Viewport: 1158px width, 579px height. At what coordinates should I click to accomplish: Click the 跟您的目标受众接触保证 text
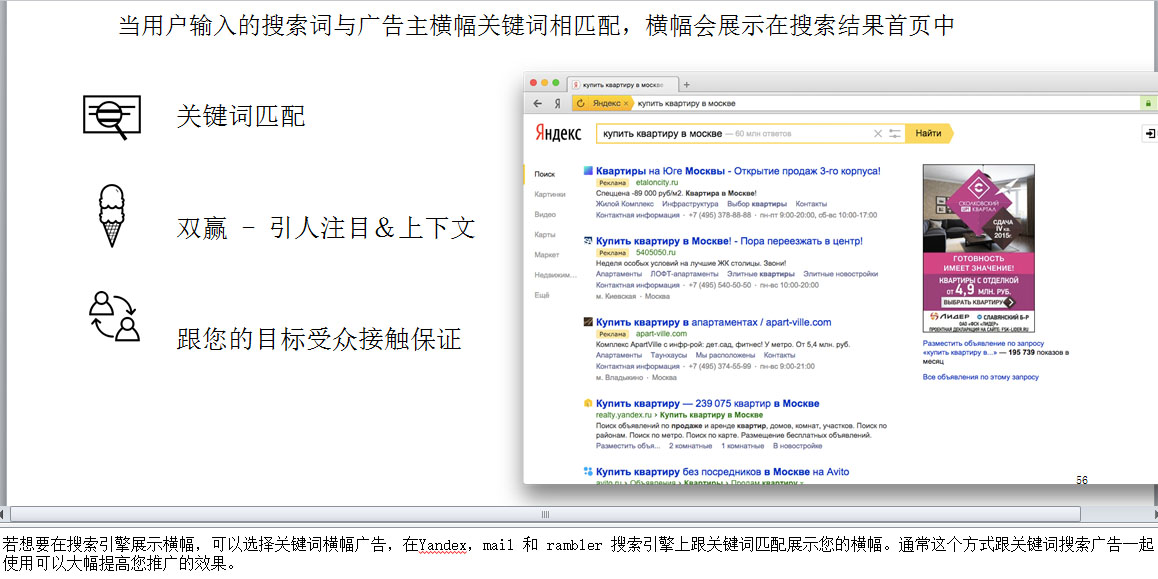[319, 339]
